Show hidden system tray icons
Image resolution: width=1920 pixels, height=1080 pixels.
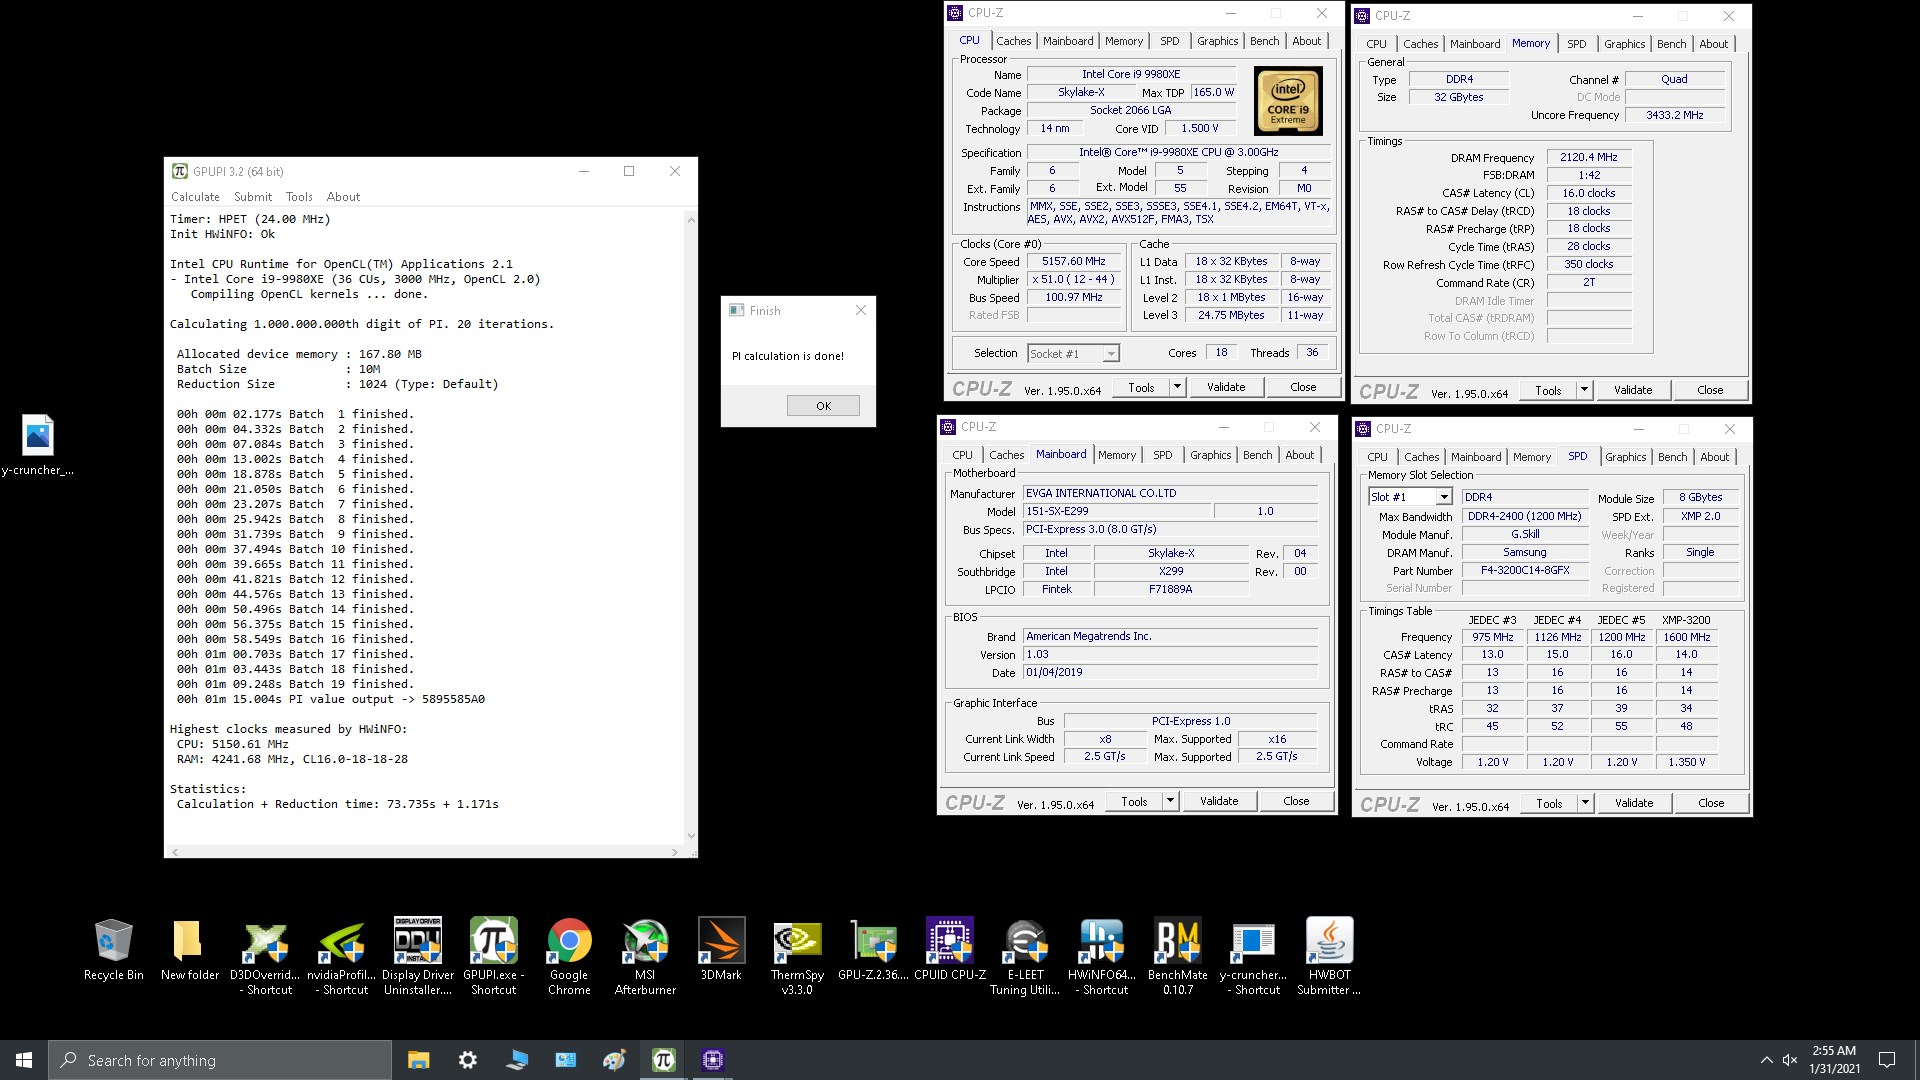pyautogui.click(x=1766, y=1060)
